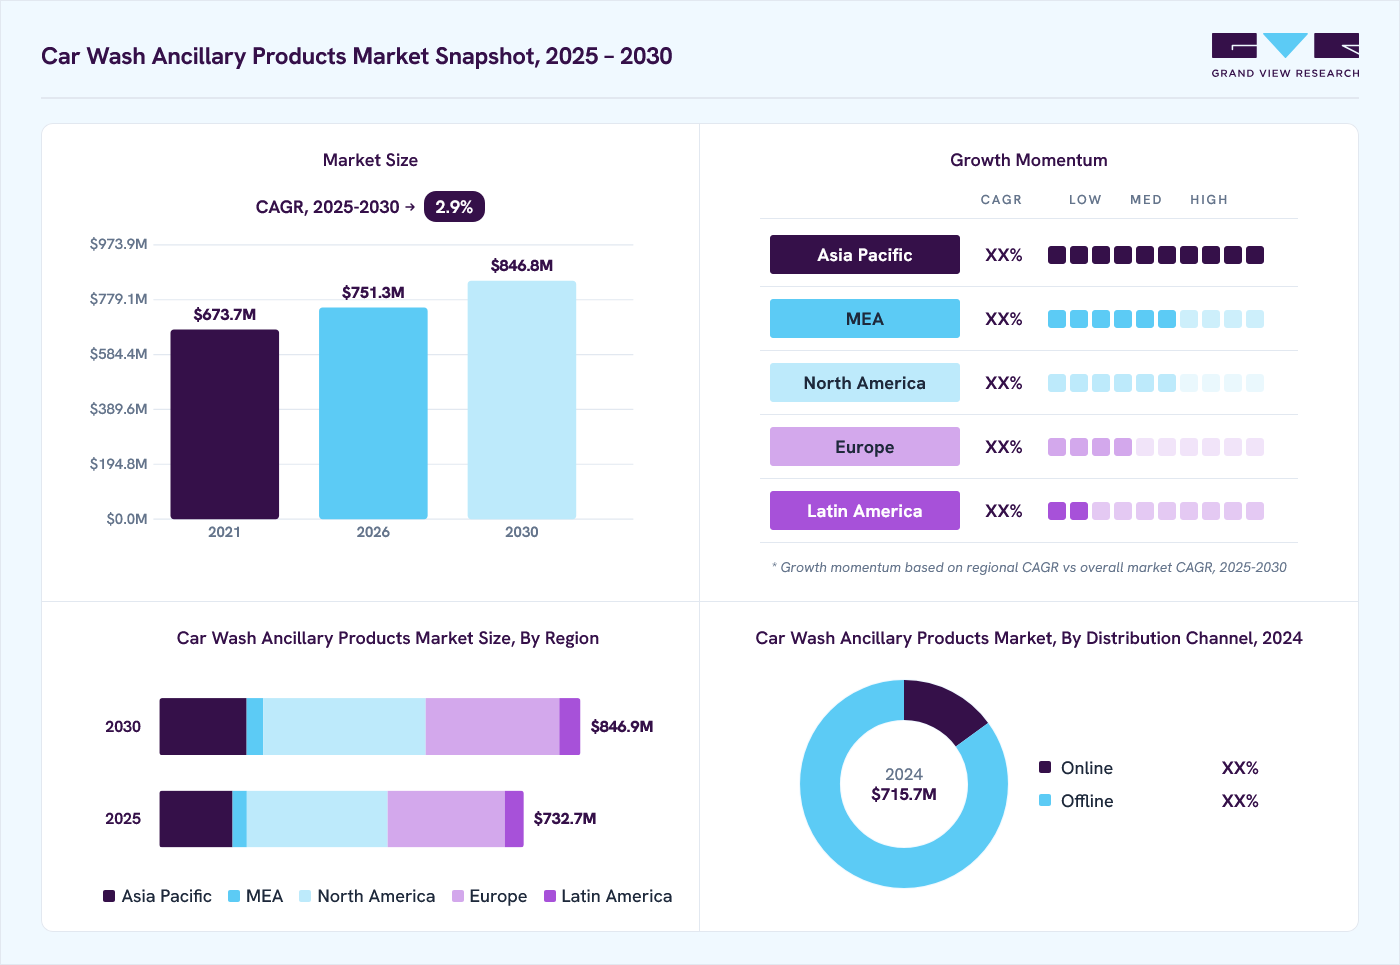Click the LOW column header
Viewport: 1400px width, 965px height.
click(x=1085, y=200)
